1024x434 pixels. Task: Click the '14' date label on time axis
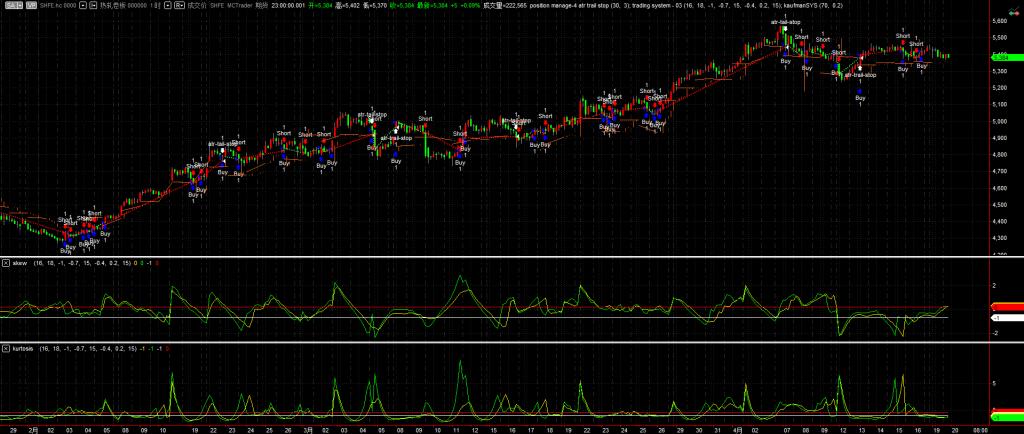click(879, 430)
